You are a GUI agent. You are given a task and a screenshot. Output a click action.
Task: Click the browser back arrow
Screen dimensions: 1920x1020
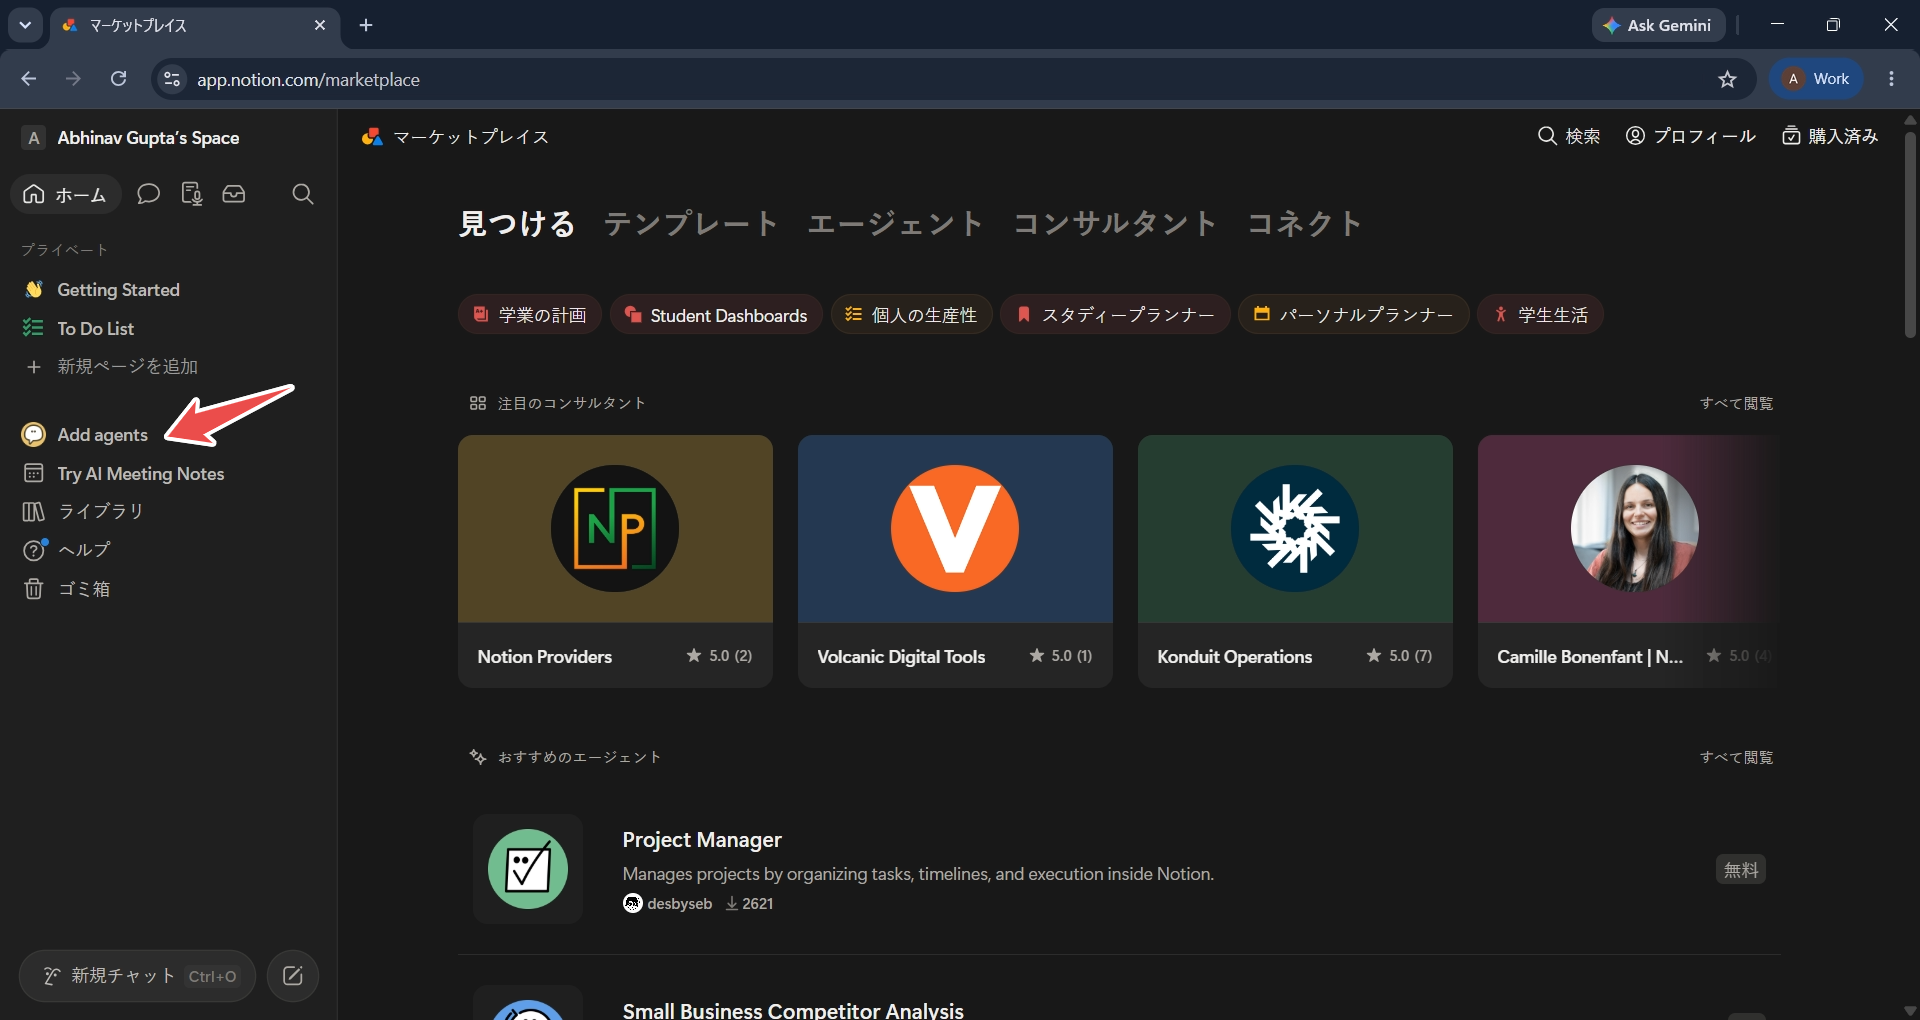29,79
